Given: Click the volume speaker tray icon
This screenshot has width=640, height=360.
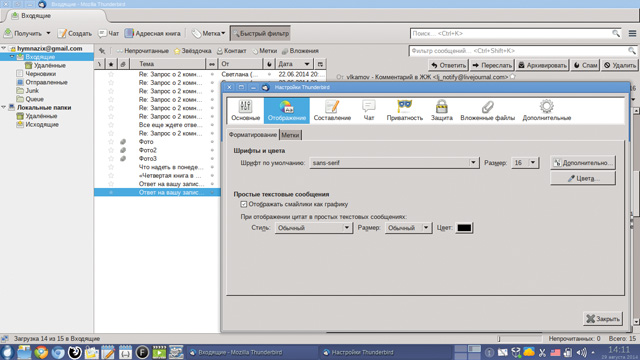Looking at the screenshot, I should click(582, 352).
